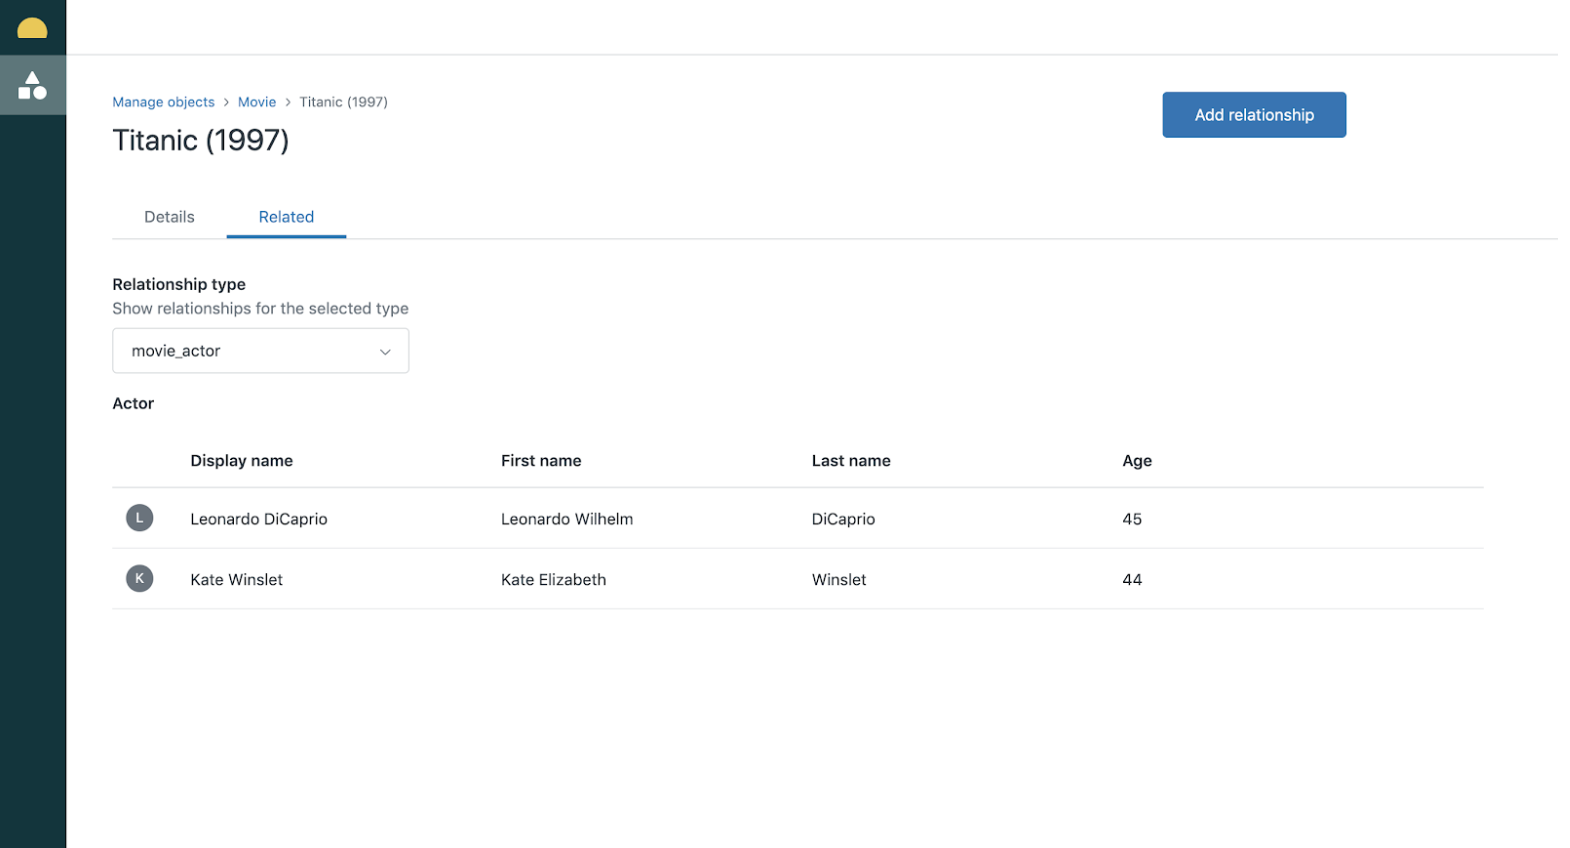Click the Winslet last name cell

[839, 580]
